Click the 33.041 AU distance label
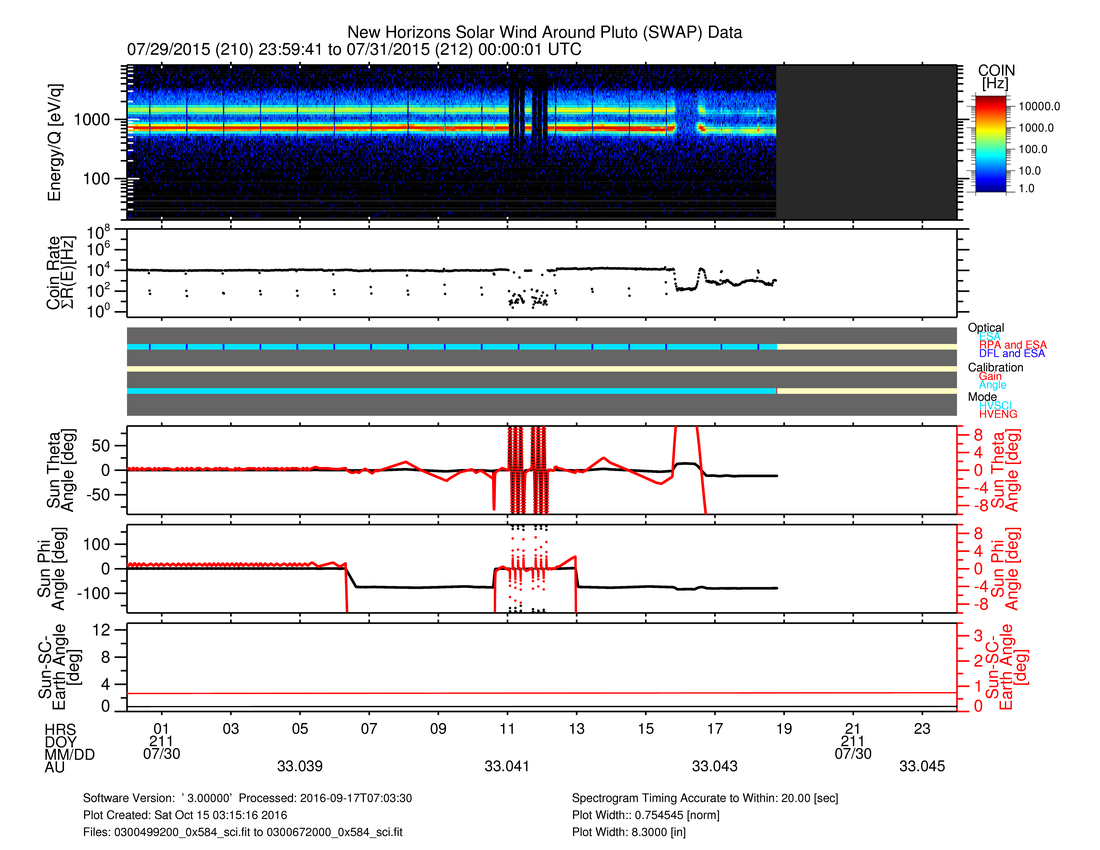Viewport: 1100px width, 850px height. [508, 766]
